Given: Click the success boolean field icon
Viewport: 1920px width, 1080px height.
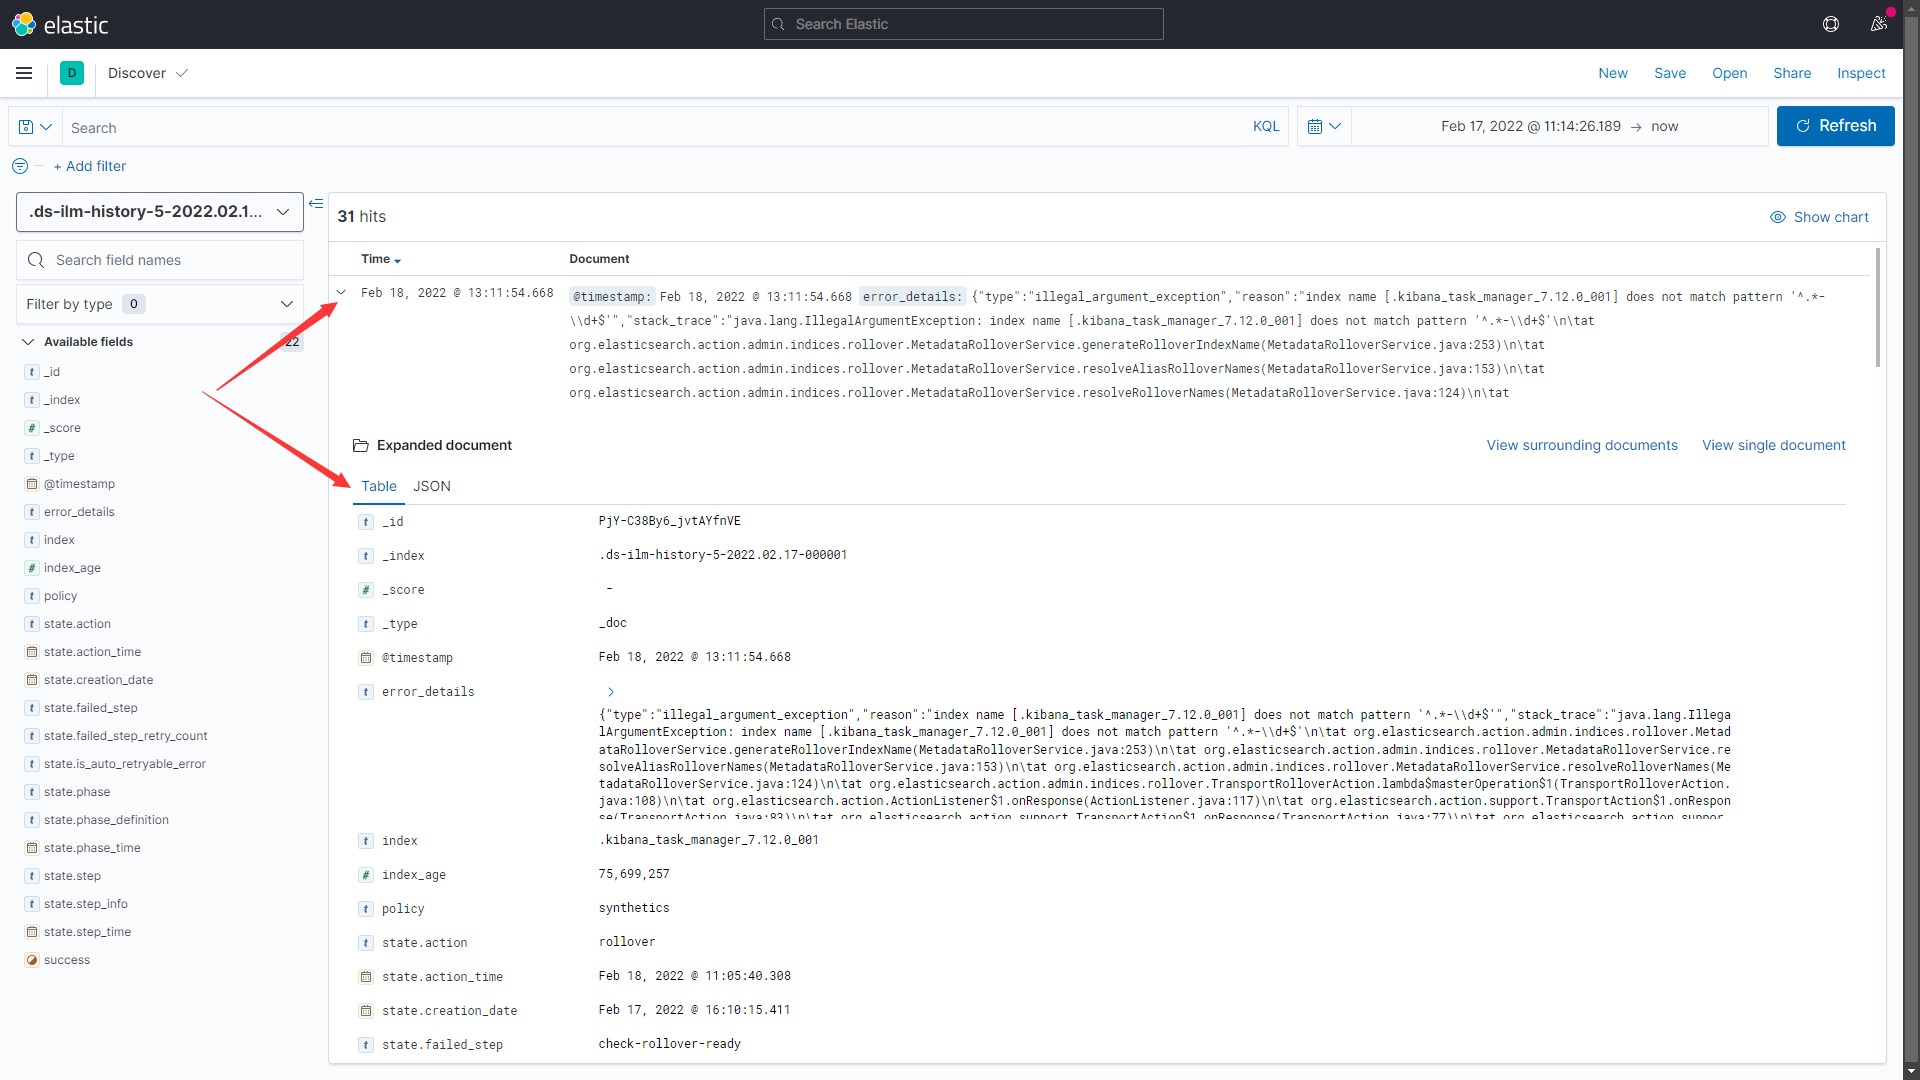Looking at the screenshot, I should (32, 960).
